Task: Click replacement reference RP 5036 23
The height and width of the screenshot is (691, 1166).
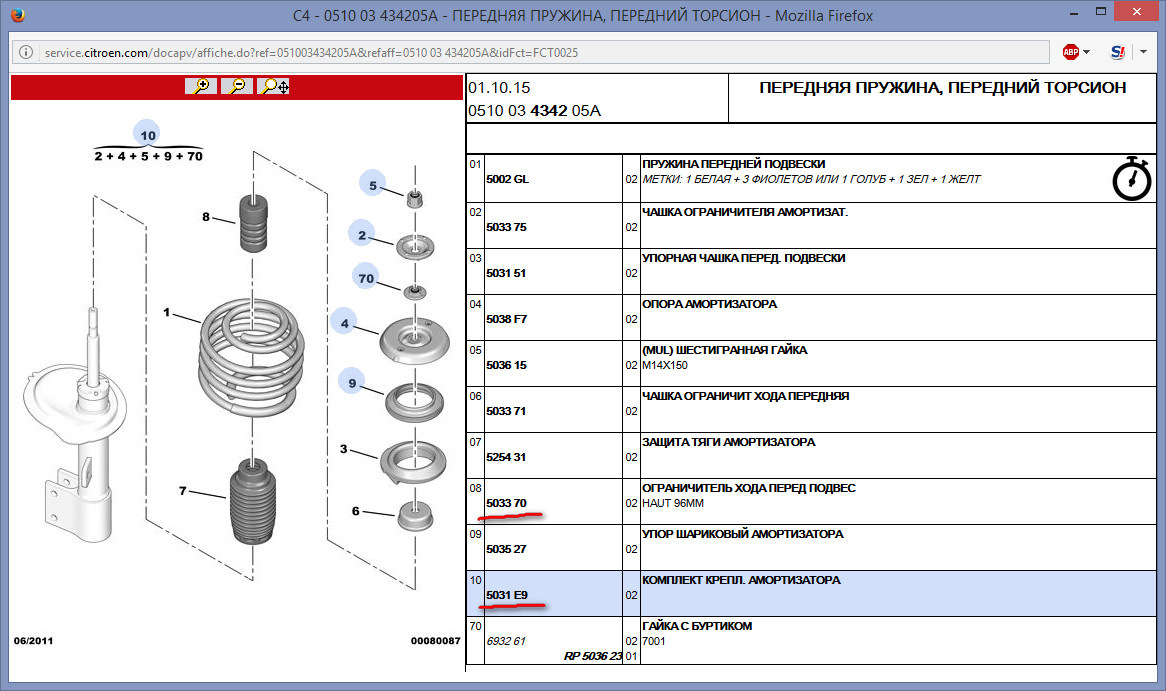Action: click(x=593, y=656)
